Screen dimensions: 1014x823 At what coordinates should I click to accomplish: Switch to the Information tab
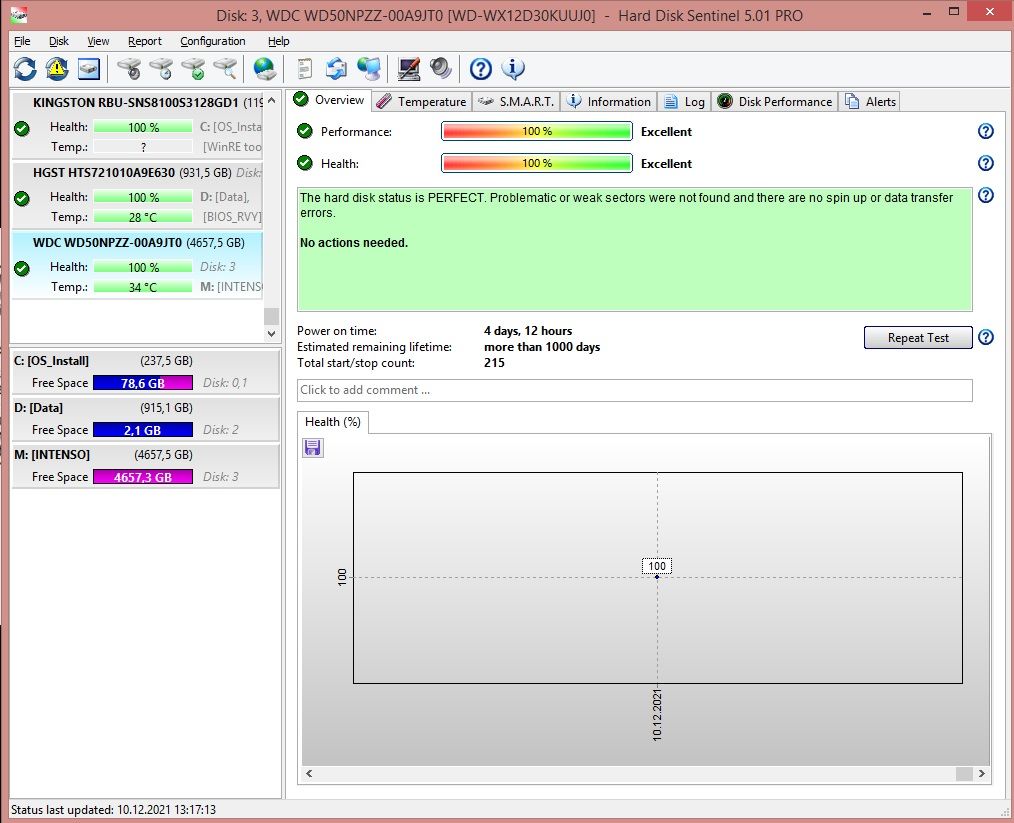(609, 102)
